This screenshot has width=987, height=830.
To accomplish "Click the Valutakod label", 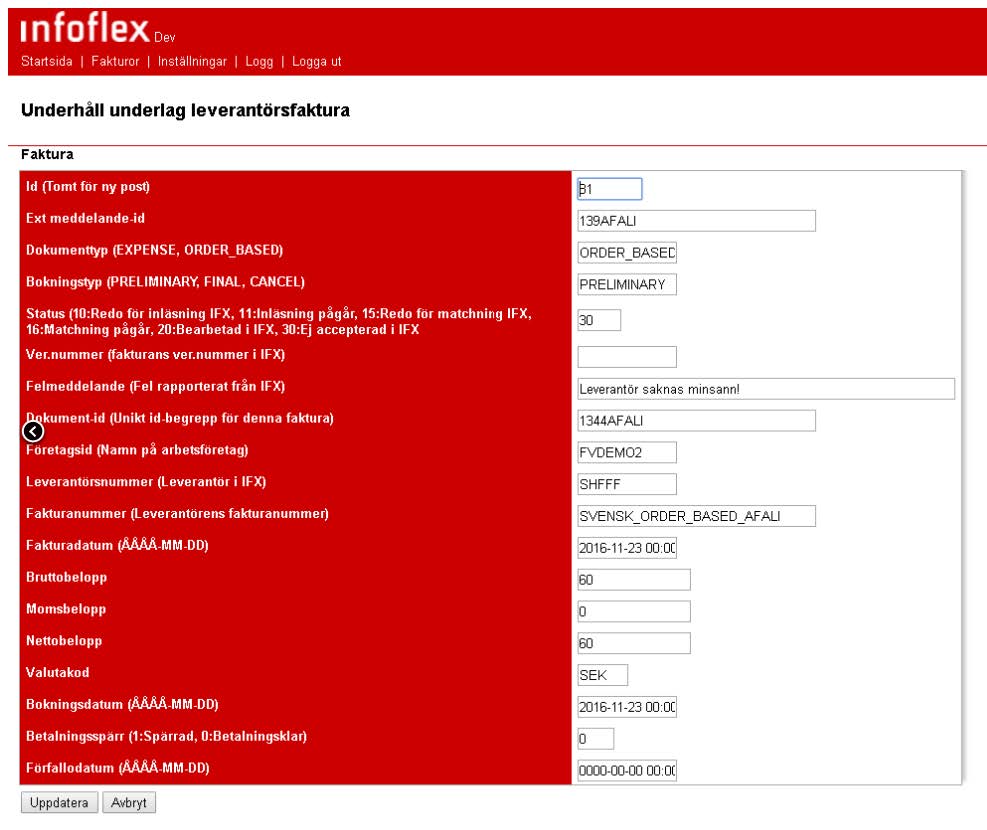I will coord(57,673).
